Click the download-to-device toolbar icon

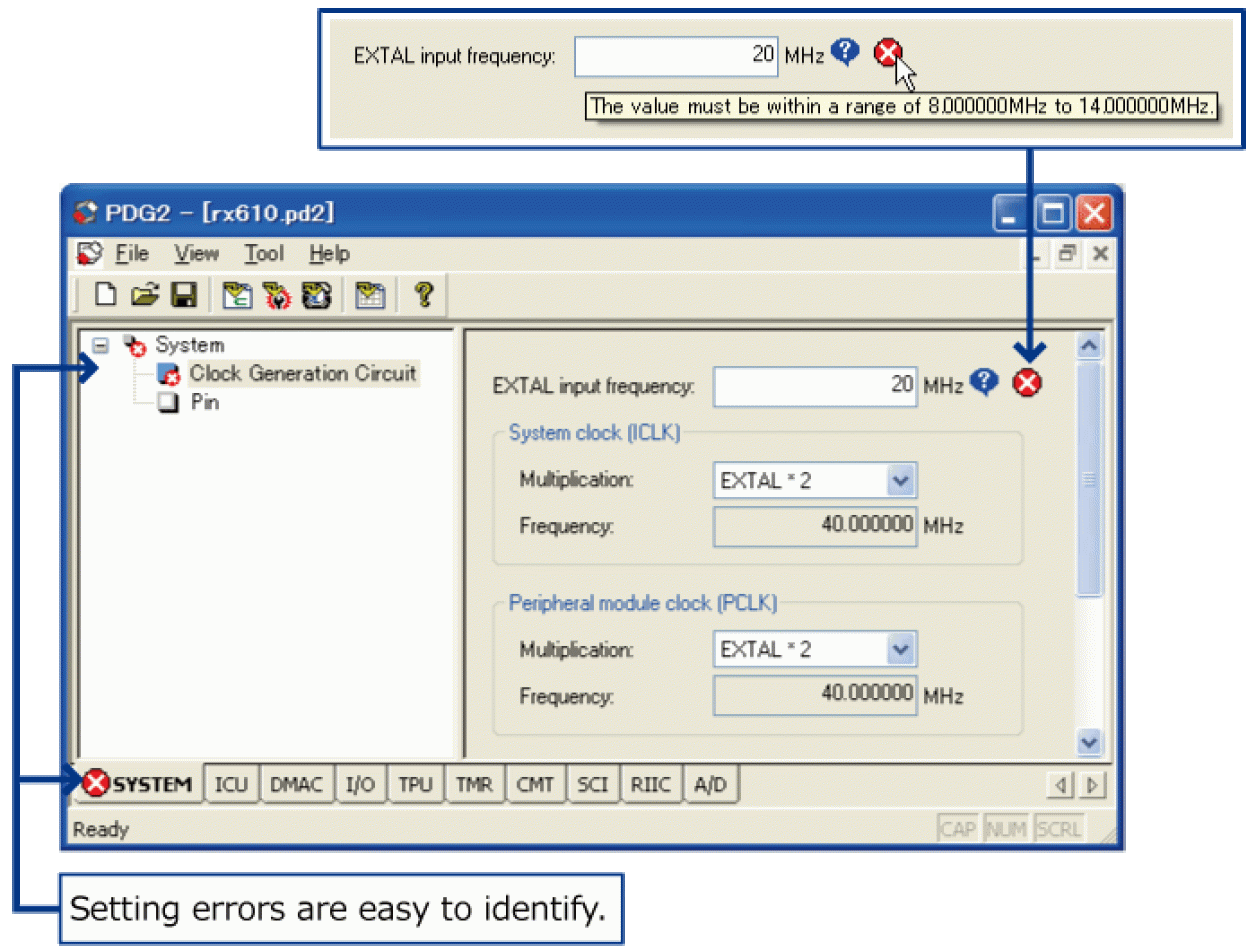[x=317, y=295]
